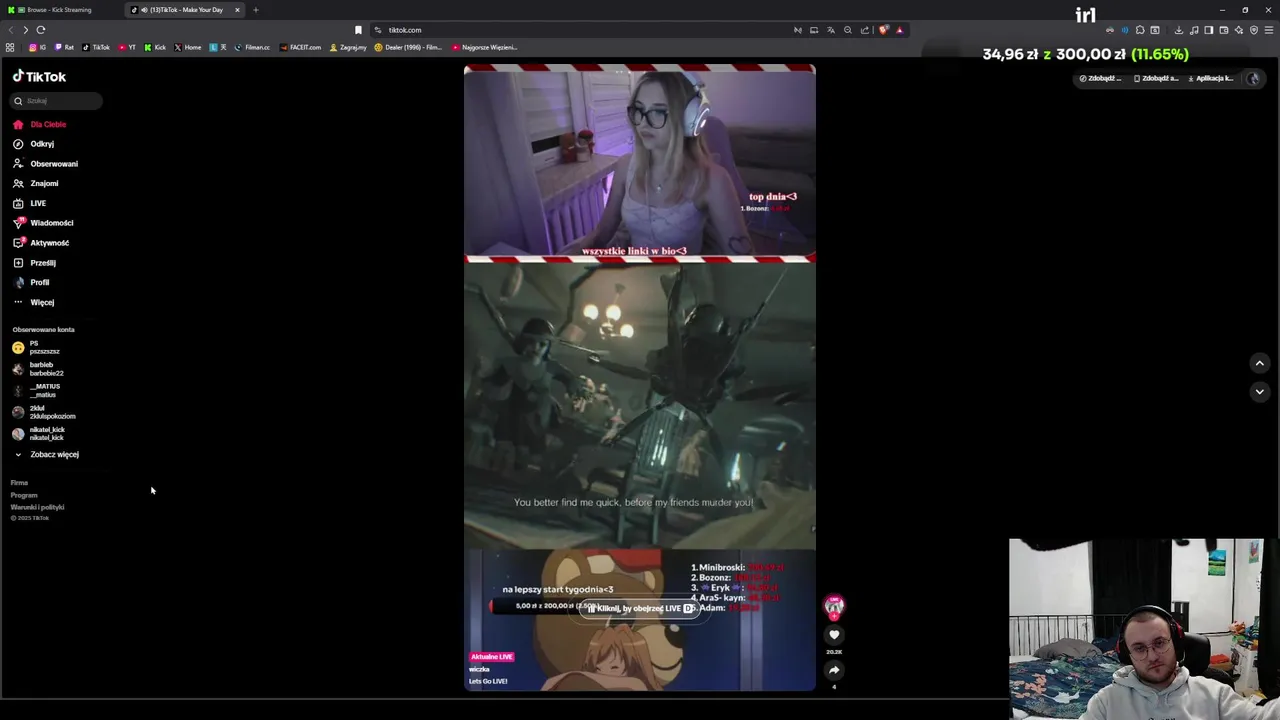1280x720 pixels.
Task: Click the Program footer link
Action: [x=24, y=495]
